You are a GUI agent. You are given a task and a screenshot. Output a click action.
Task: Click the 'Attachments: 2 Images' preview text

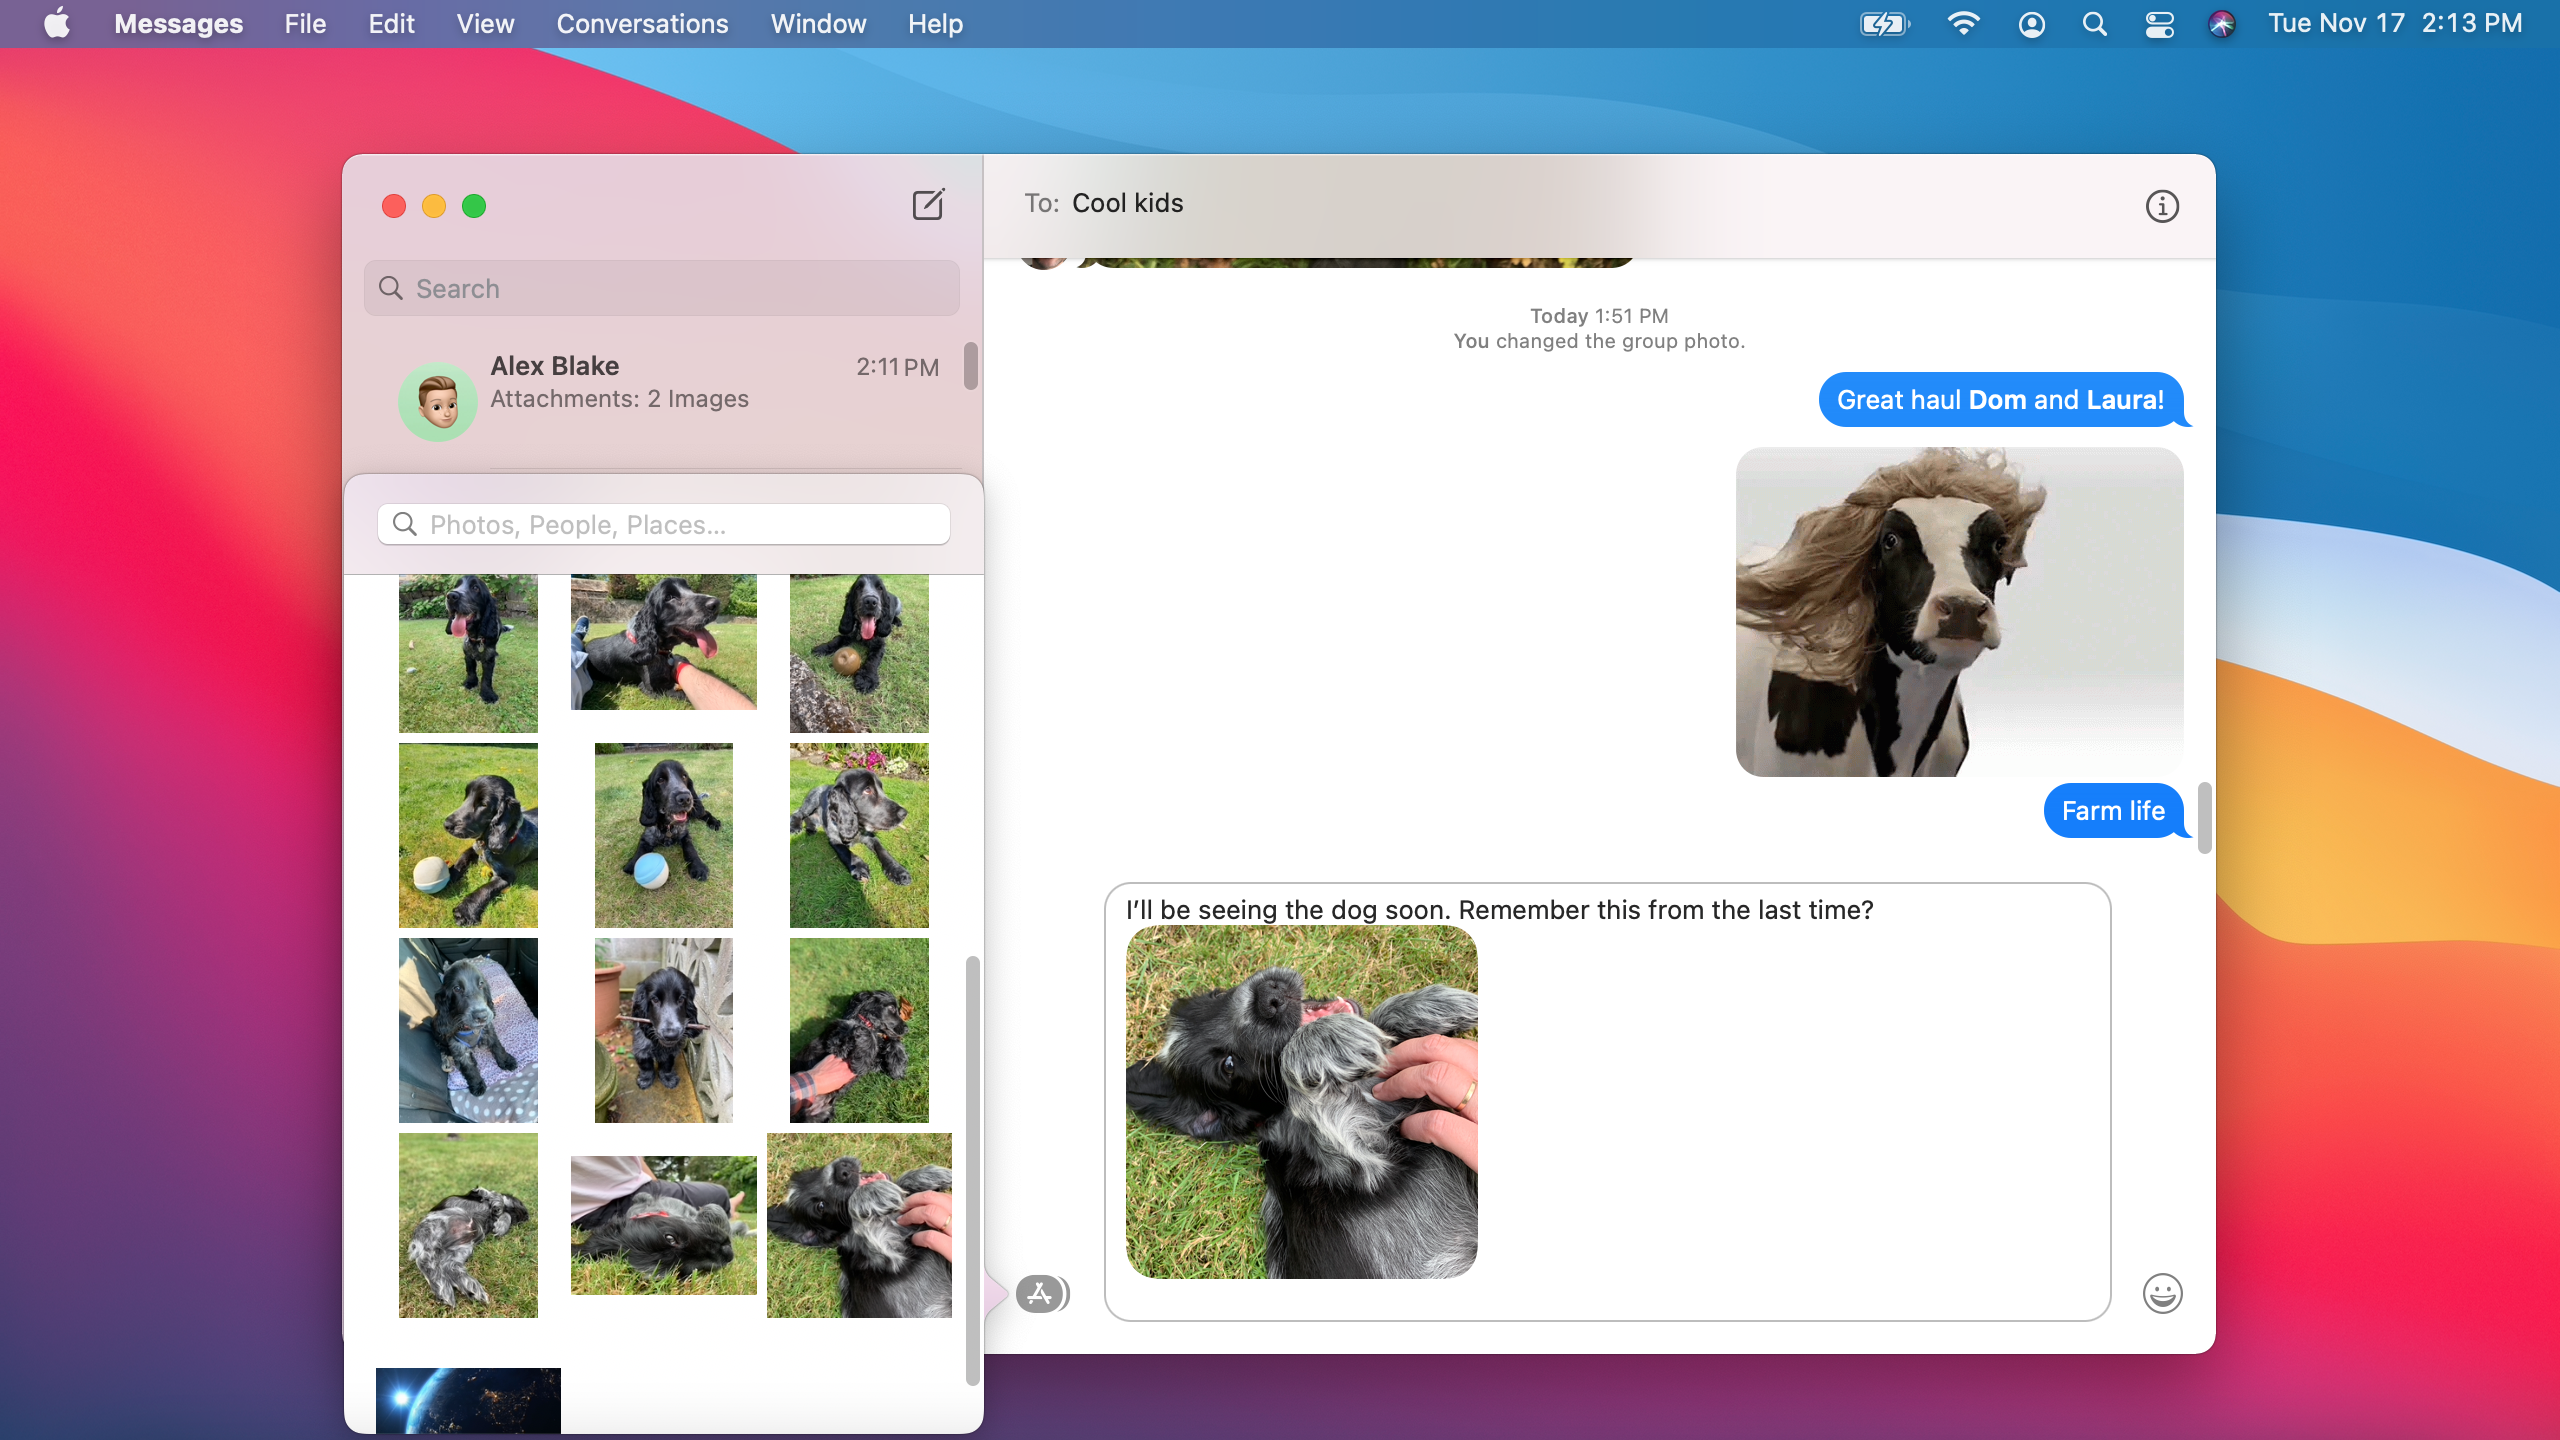coord(619,399)
